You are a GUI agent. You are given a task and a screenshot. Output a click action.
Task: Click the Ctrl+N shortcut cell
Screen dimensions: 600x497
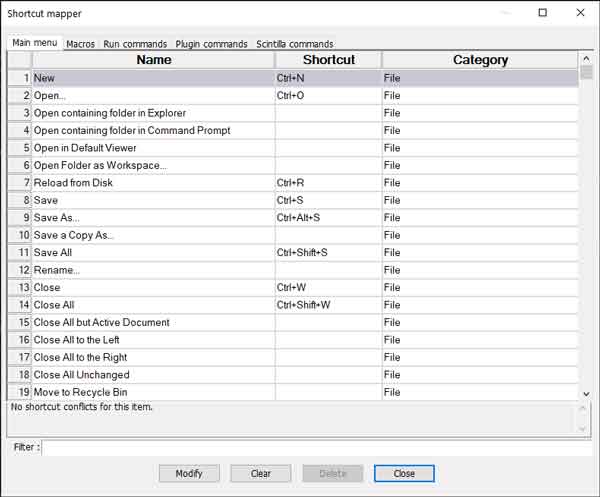click(x=328, y=78)
